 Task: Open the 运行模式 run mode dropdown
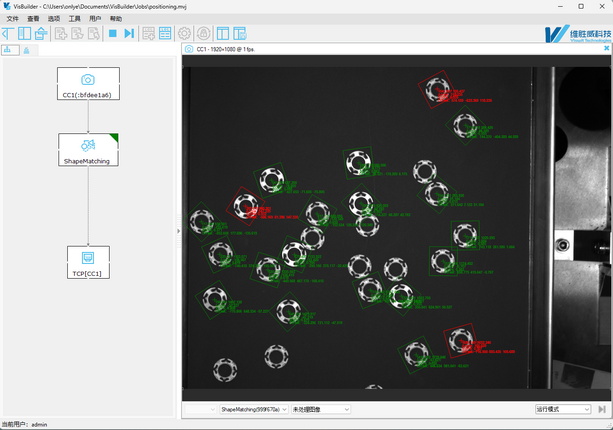coord(586,409)
